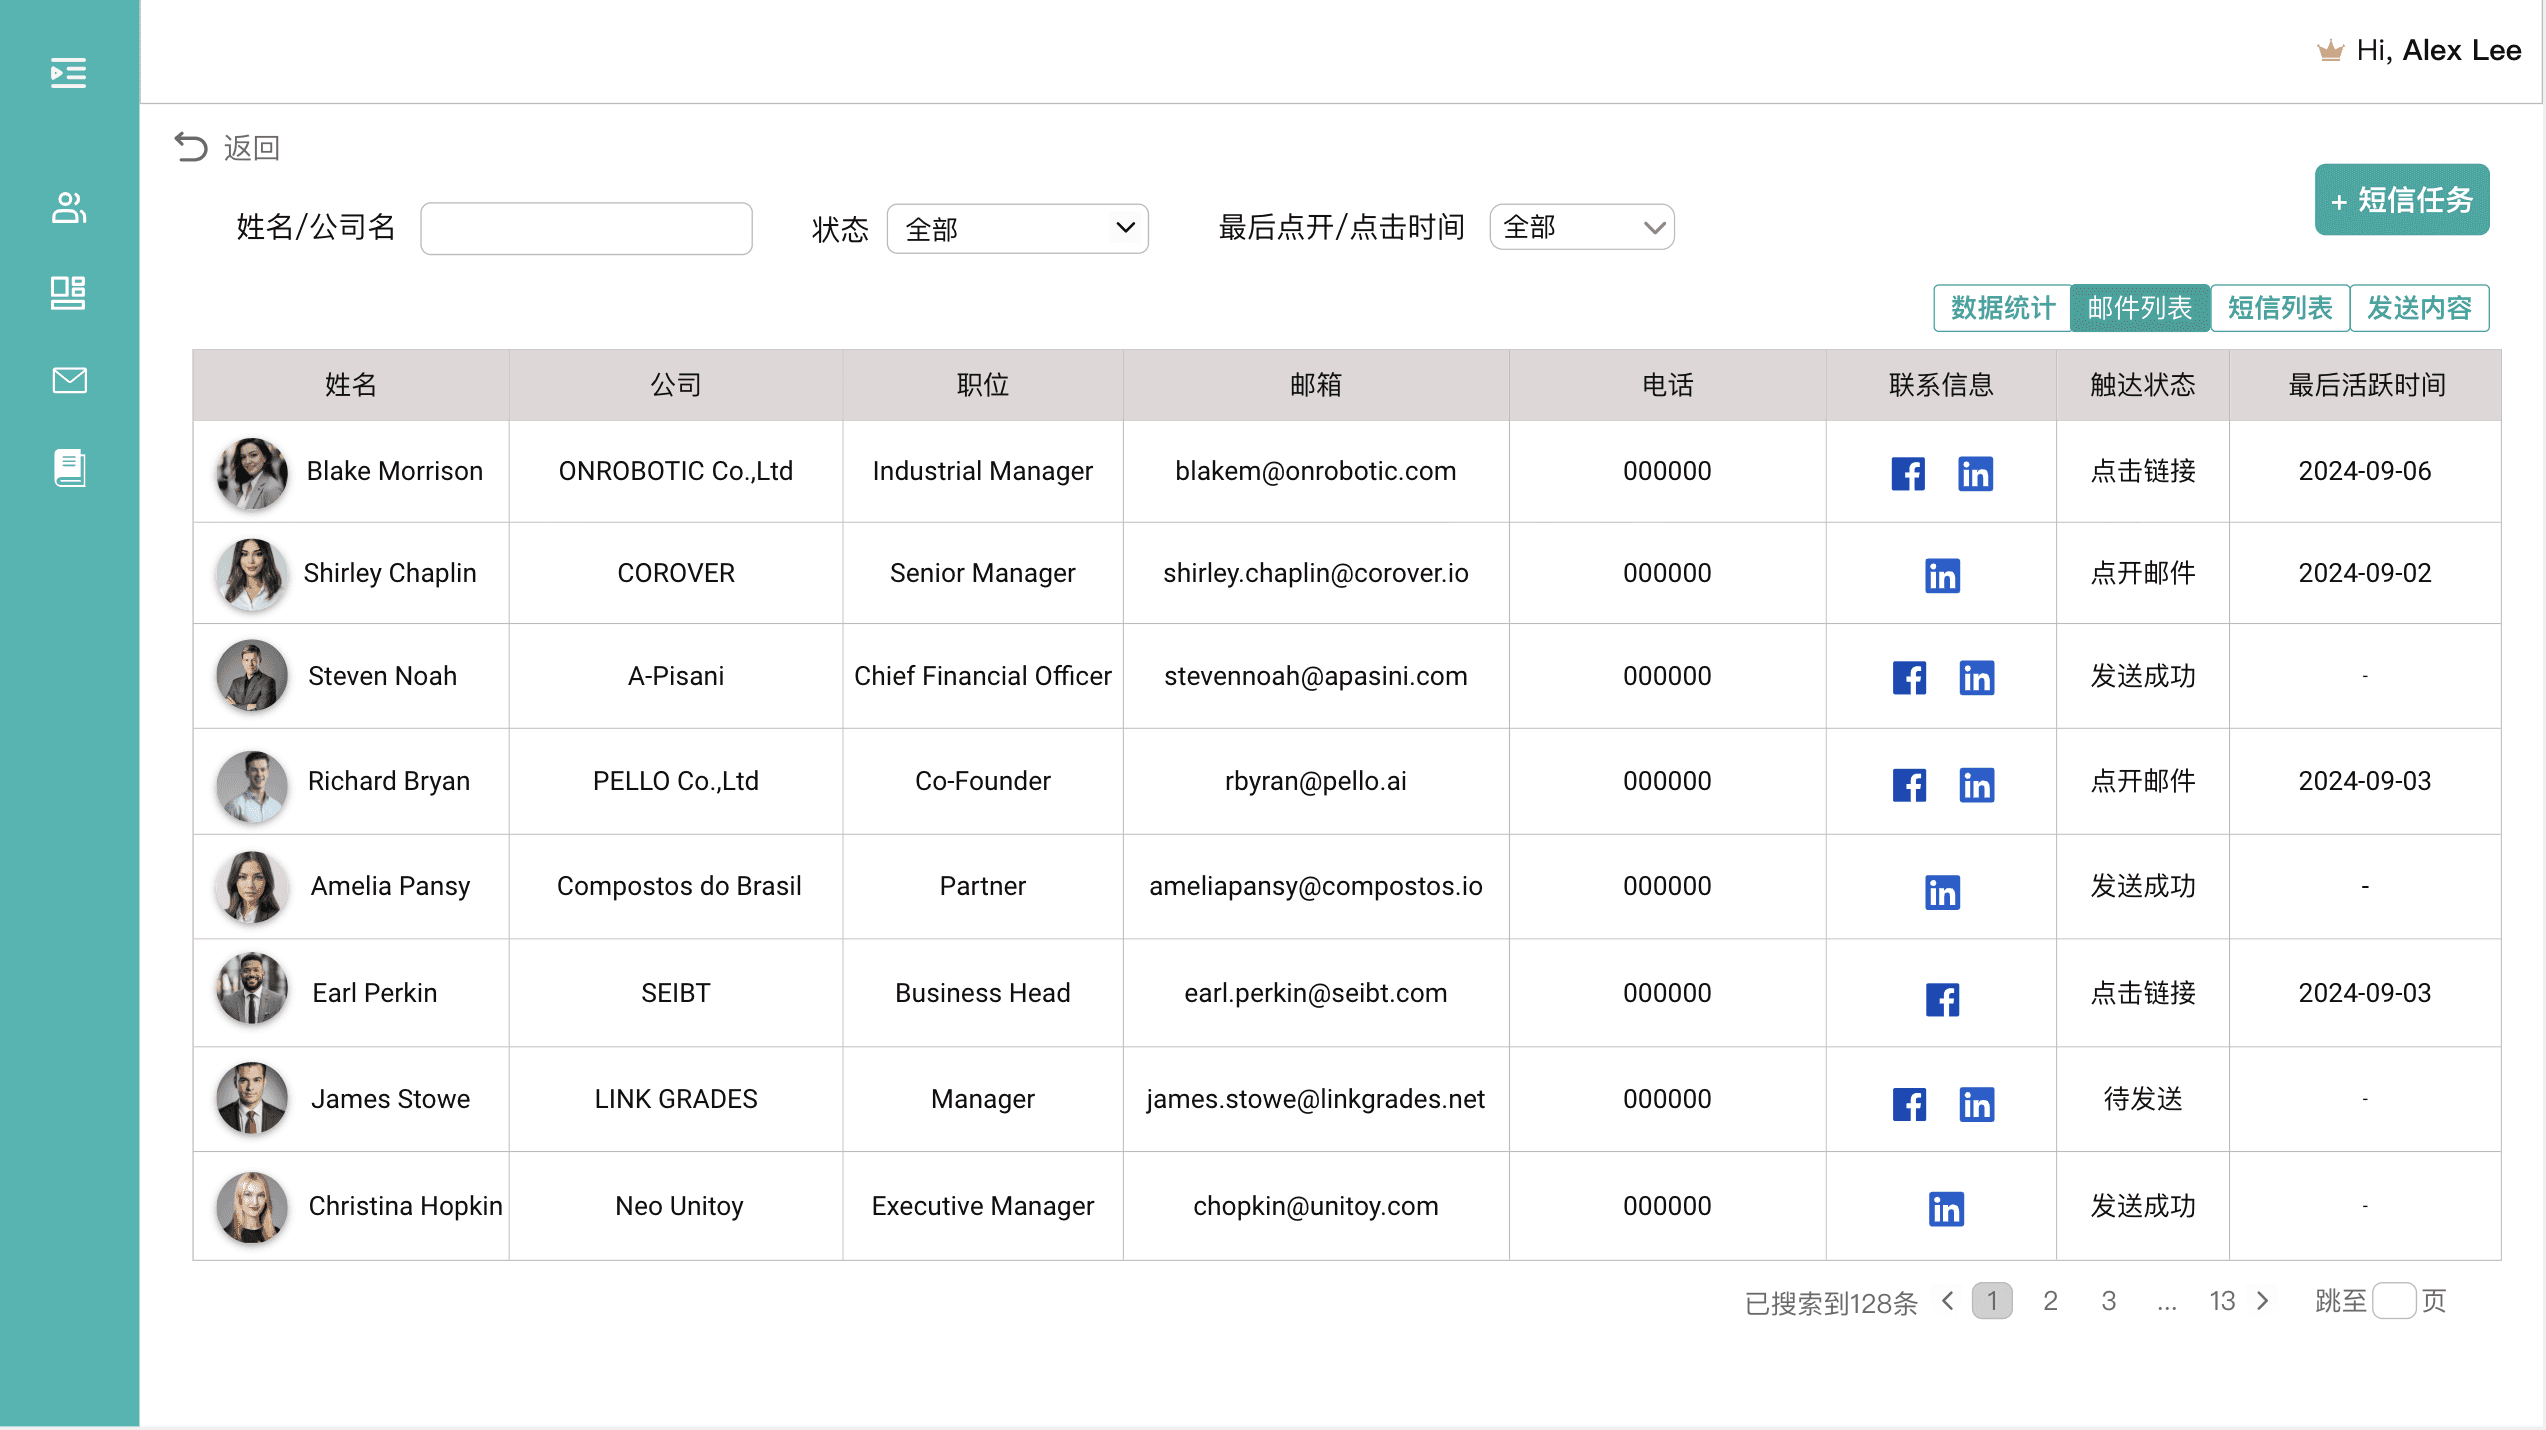The height and width of the screenshot is (1430, 2546).
Task: Open James Stowe's LinkedIn icon
Action: 1976,1104
